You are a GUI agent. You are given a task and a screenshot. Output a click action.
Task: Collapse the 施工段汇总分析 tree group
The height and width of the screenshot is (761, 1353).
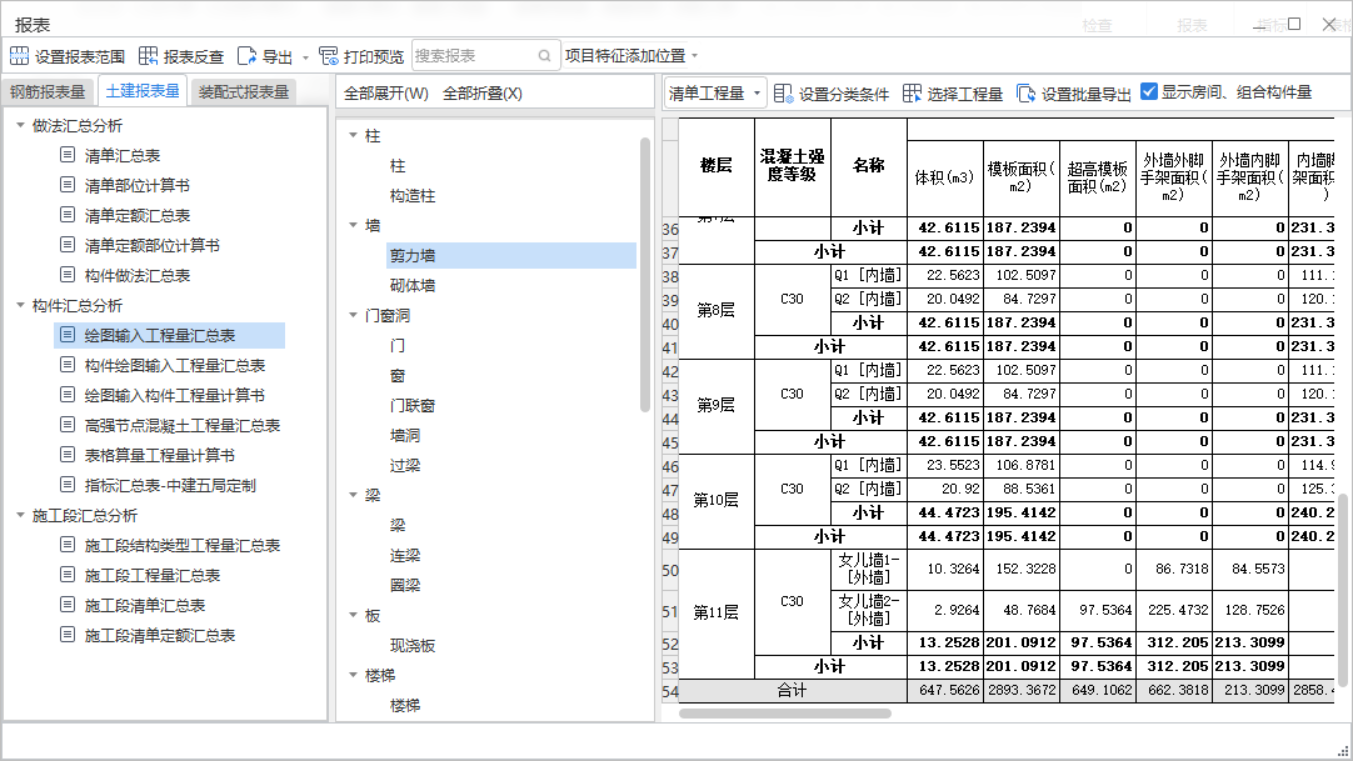coord(20,515)
